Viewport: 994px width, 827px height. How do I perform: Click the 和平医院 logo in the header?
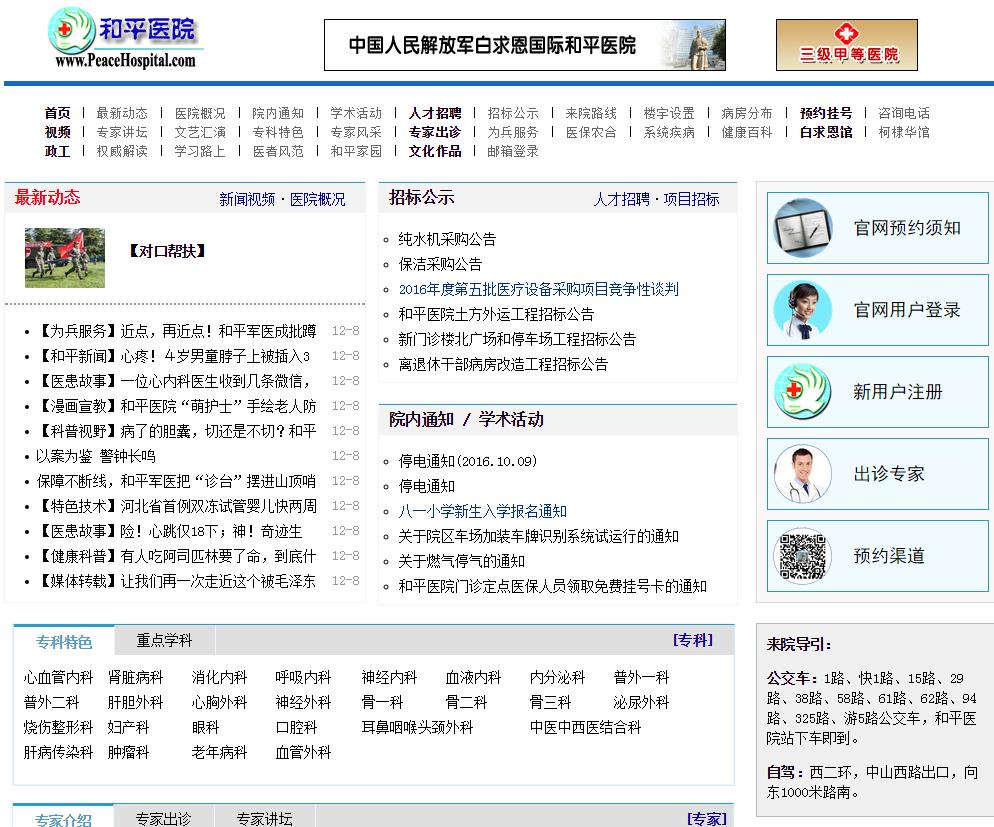point(124,39)
